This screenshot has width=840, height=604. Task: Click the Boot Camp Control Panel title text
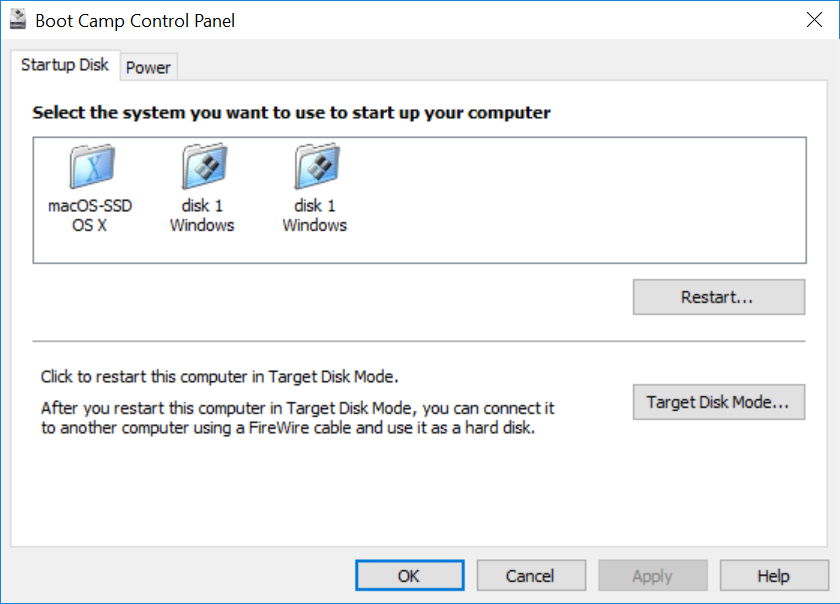pyautogui.click(x=135, y=20)
